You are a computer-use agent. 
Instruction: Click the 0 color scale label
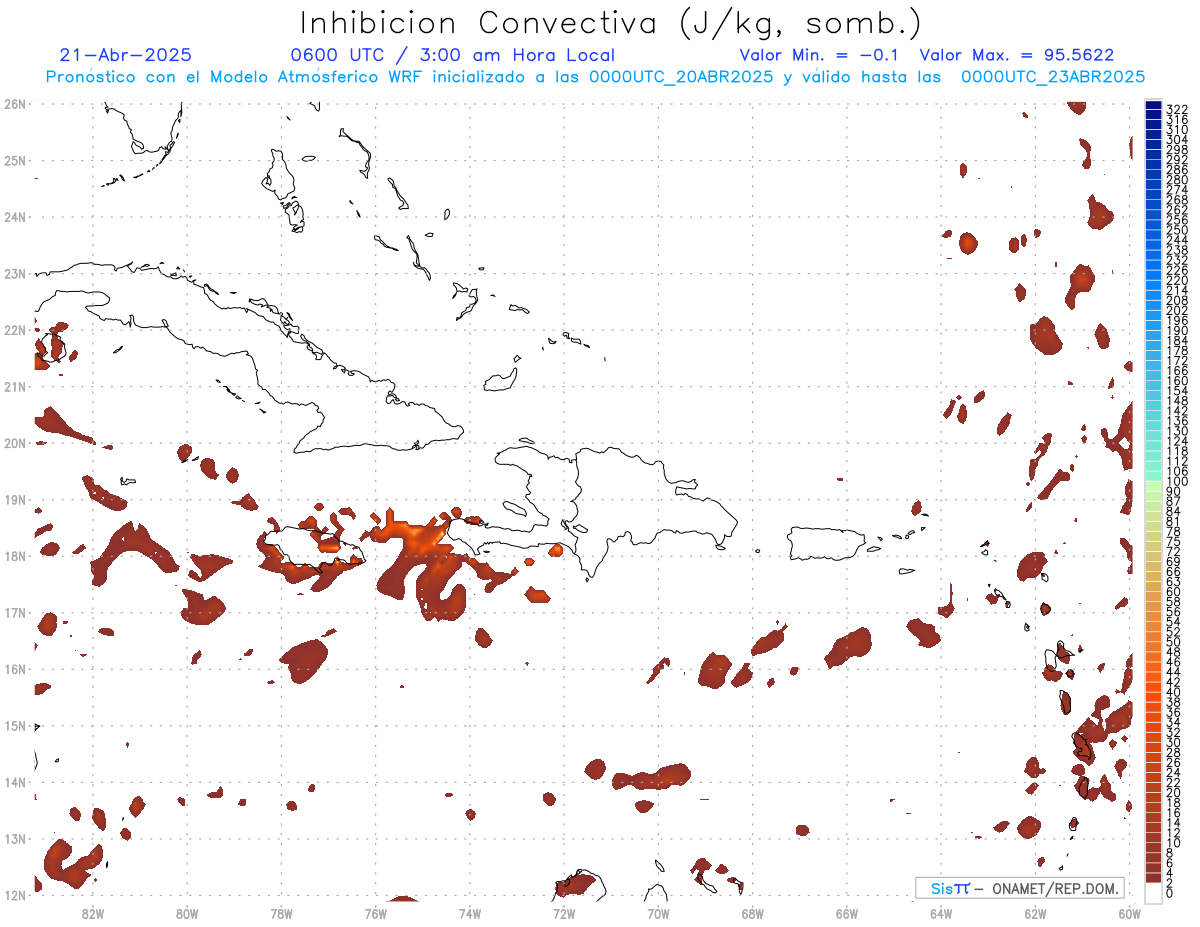point(1170,893)
